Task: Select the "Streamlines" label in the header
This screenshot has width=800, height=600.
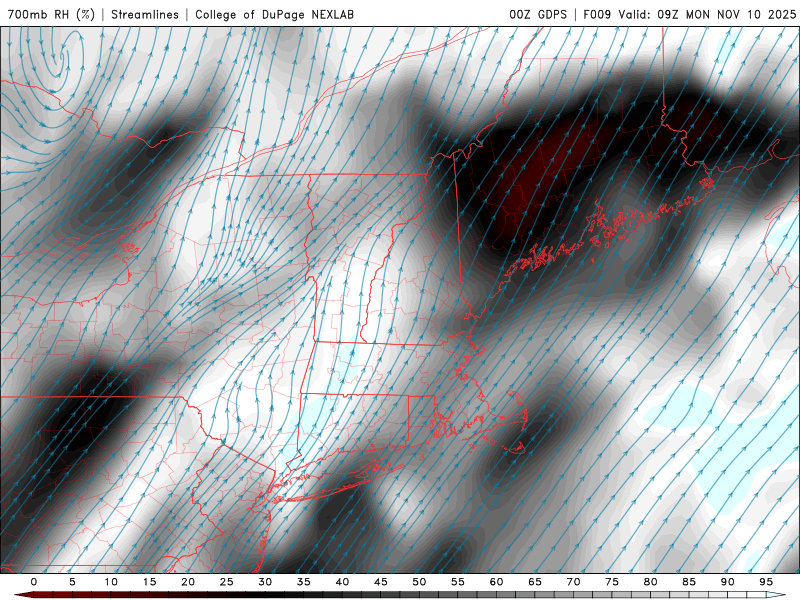Action: pos(145,14)
